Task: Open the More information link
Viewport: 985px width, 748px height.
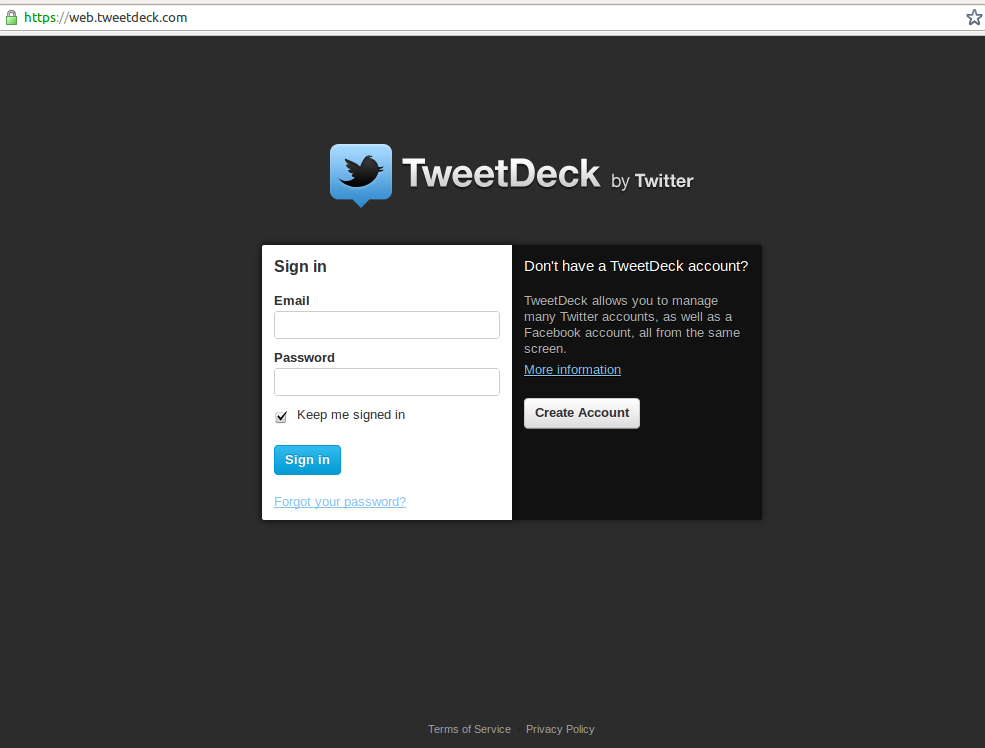Action: point(572,370)
